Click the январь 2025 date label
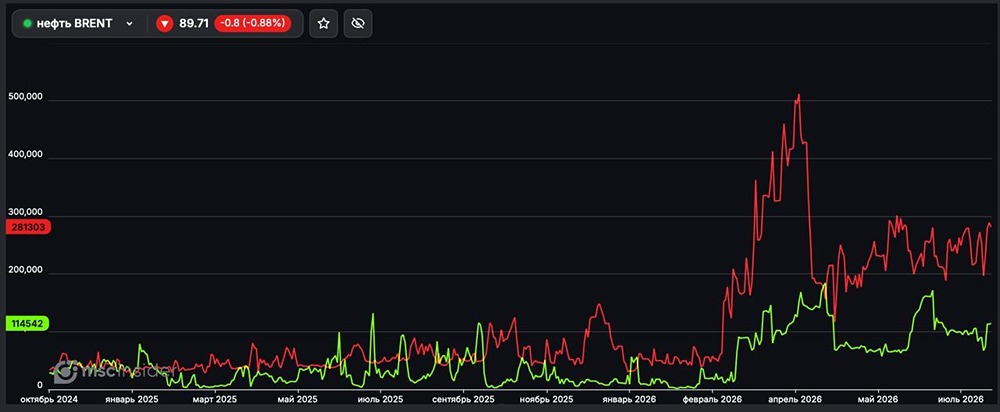1000x412 pixels. (x=132, y=400)
